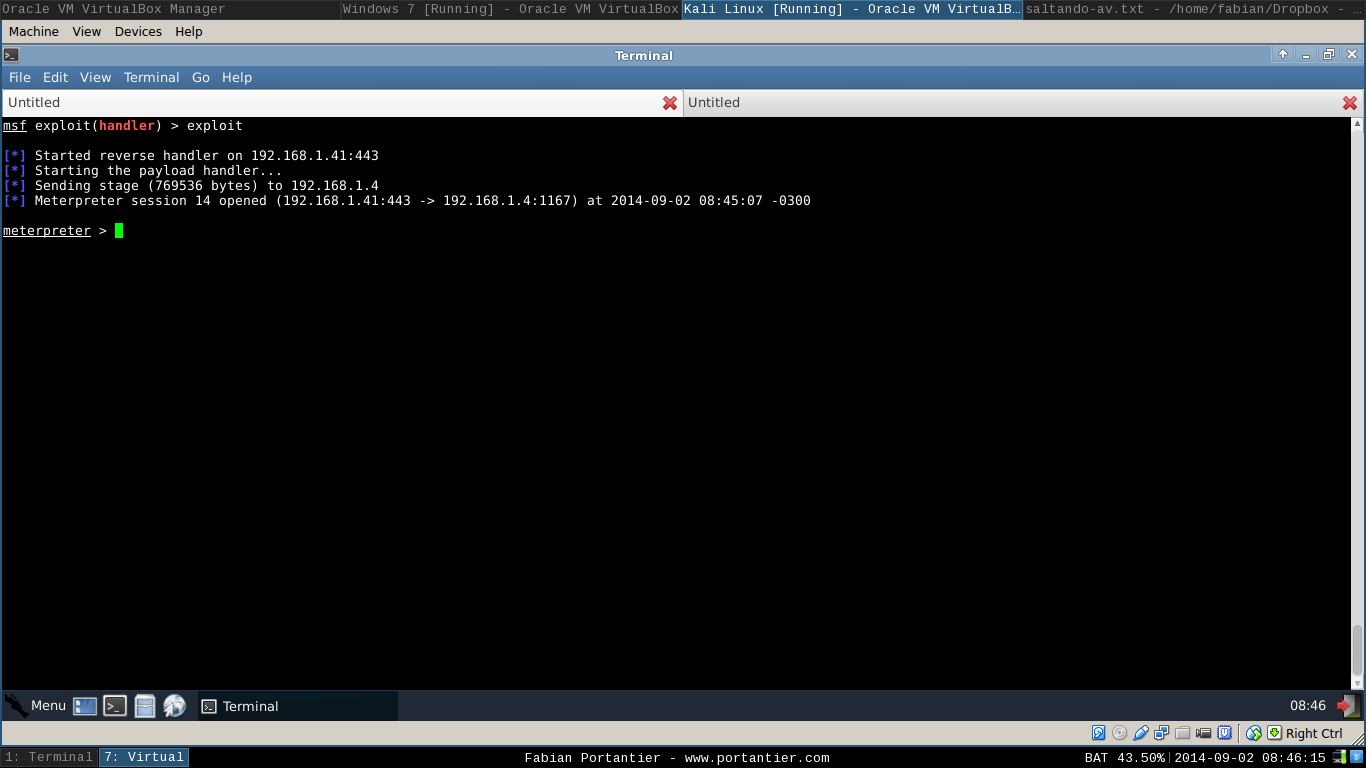Click the VirtualBox optical disc status icon

pos(1120,733)
